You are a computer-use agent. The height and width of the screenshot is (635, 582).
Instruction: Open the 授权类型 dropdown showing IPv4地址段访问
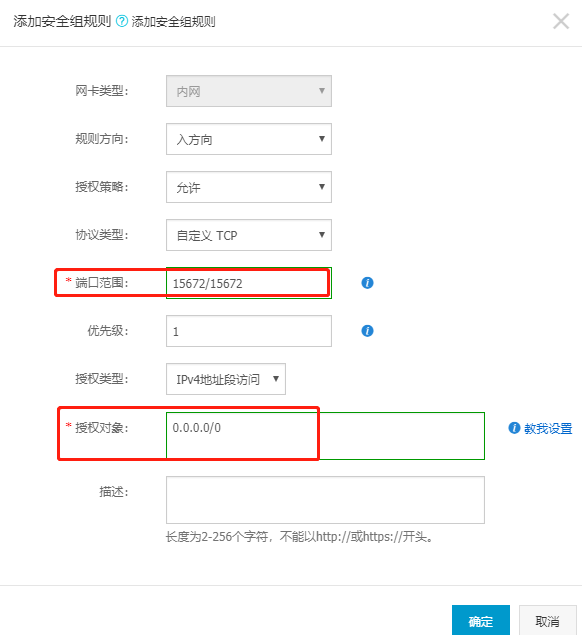pyautogui.click(x=226, y=379)
